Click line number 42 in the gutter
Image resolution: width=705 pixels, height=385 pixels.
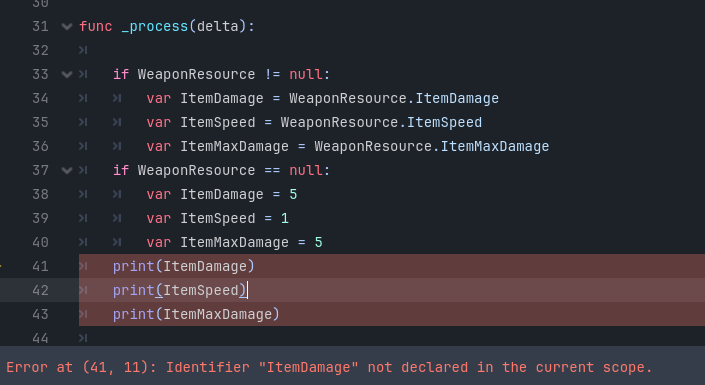point(40,290)
